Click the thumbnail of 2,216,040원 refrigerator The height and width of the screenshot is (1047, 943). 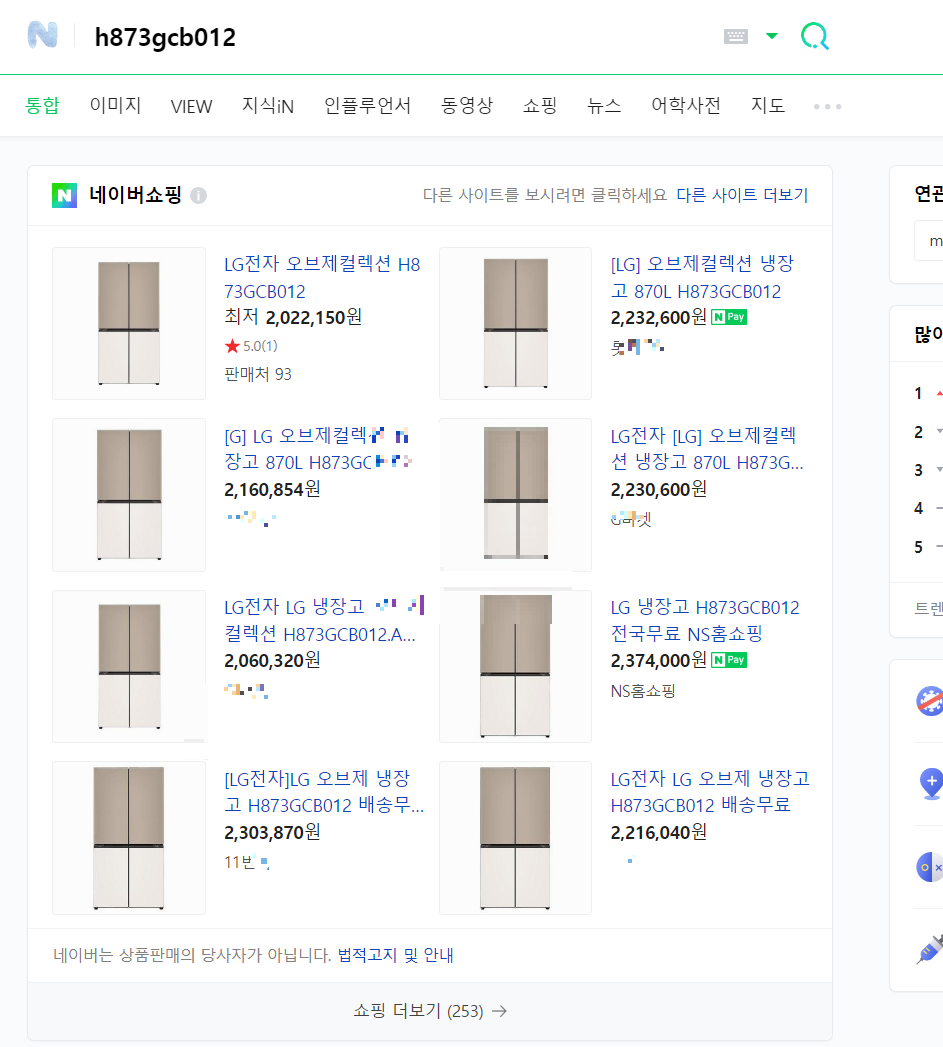click(516, 838)
